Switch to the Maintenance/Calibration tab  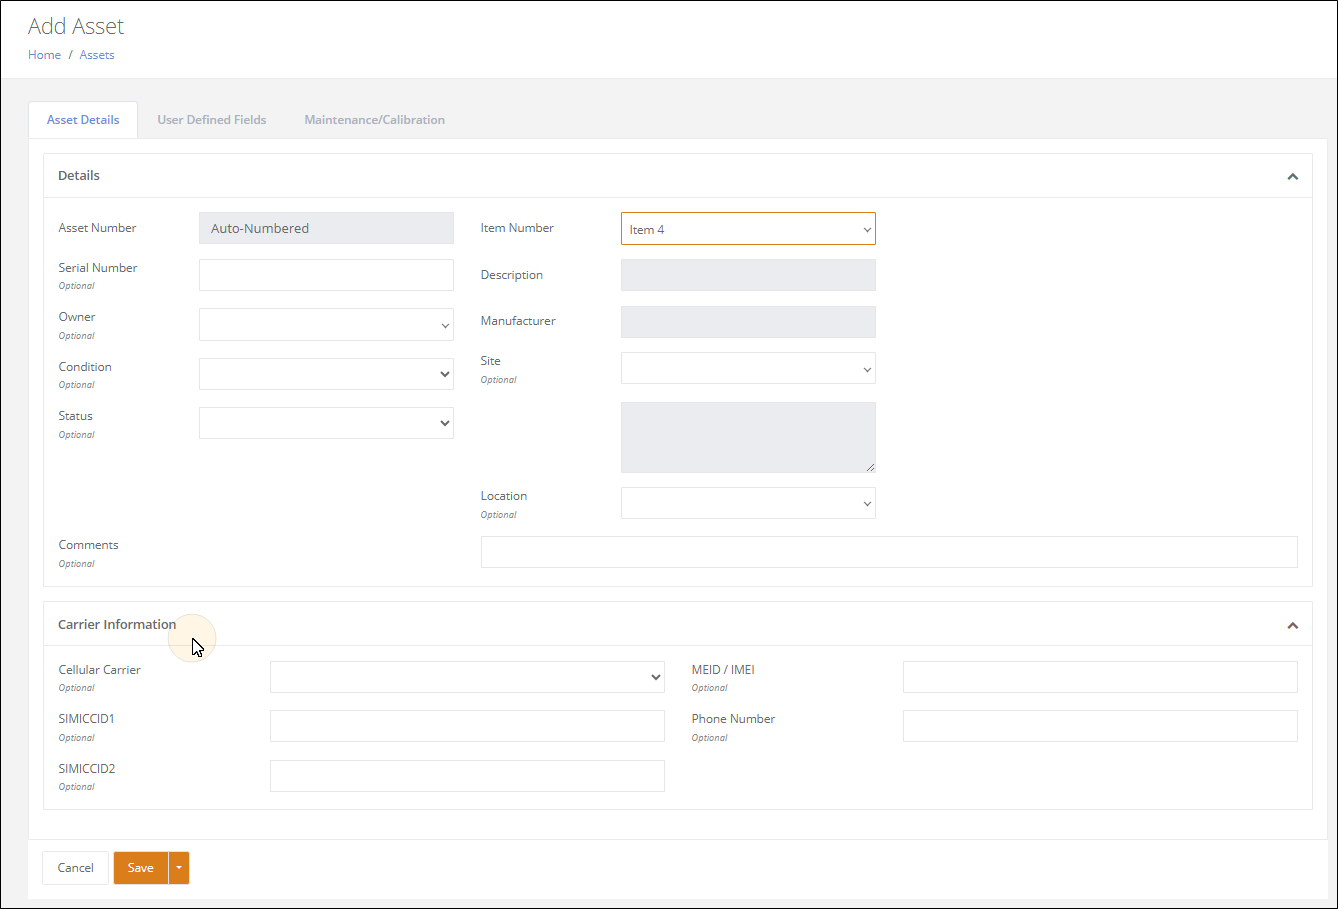tap(375, 120)
